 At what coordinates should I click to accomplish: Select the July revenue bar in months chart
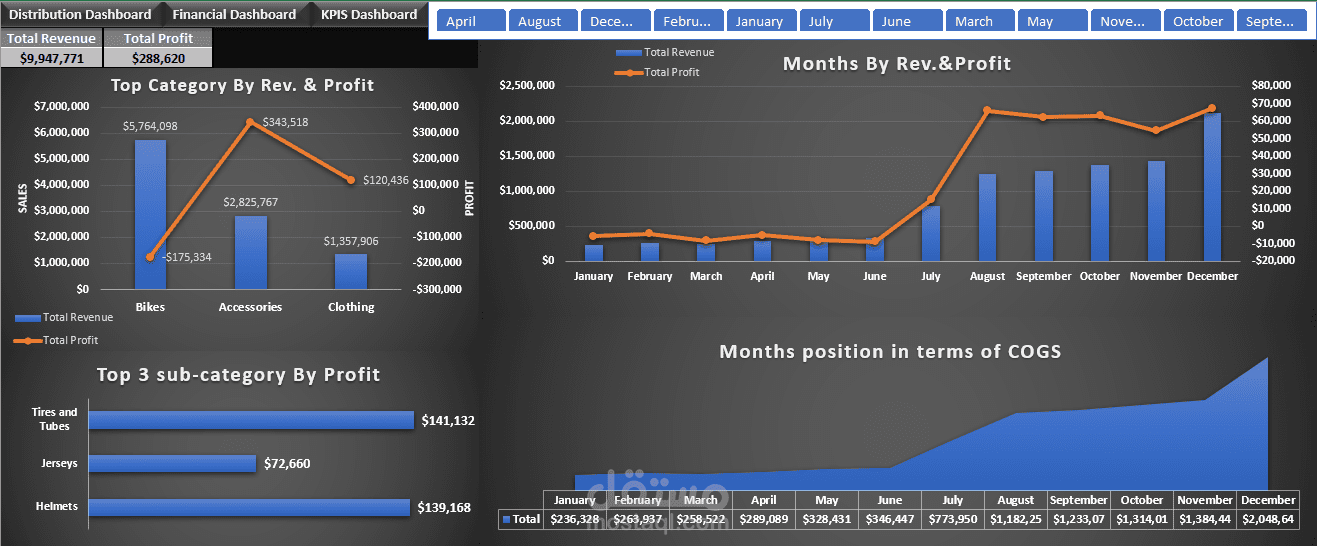(931, 233)
